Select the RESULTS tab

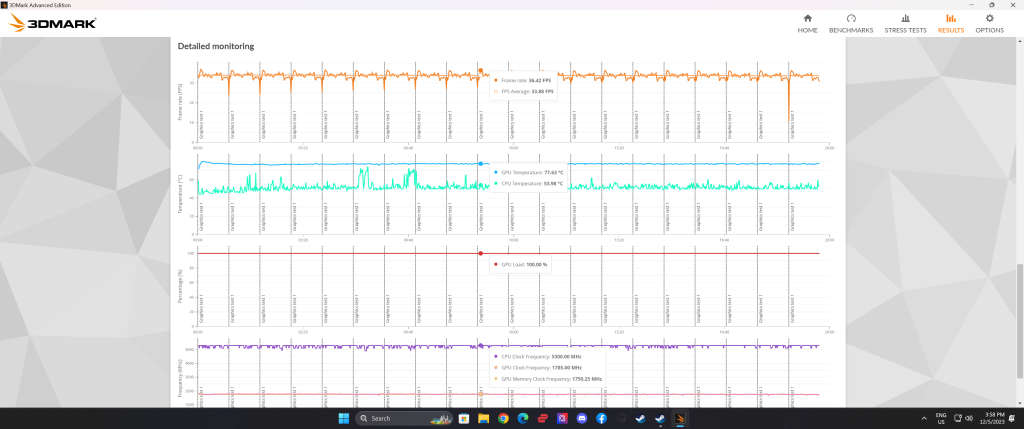point(951,24)
